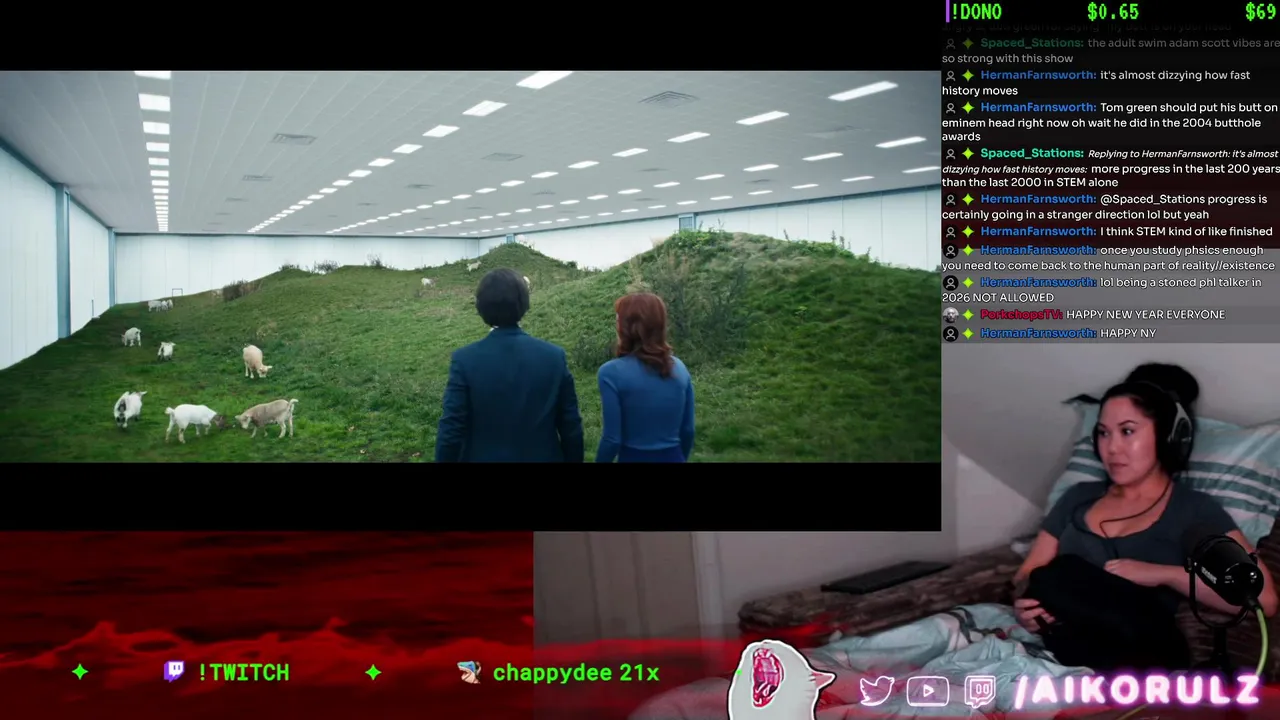Click PorkchopsTV's avatar badge in chat

pos(950,314)
